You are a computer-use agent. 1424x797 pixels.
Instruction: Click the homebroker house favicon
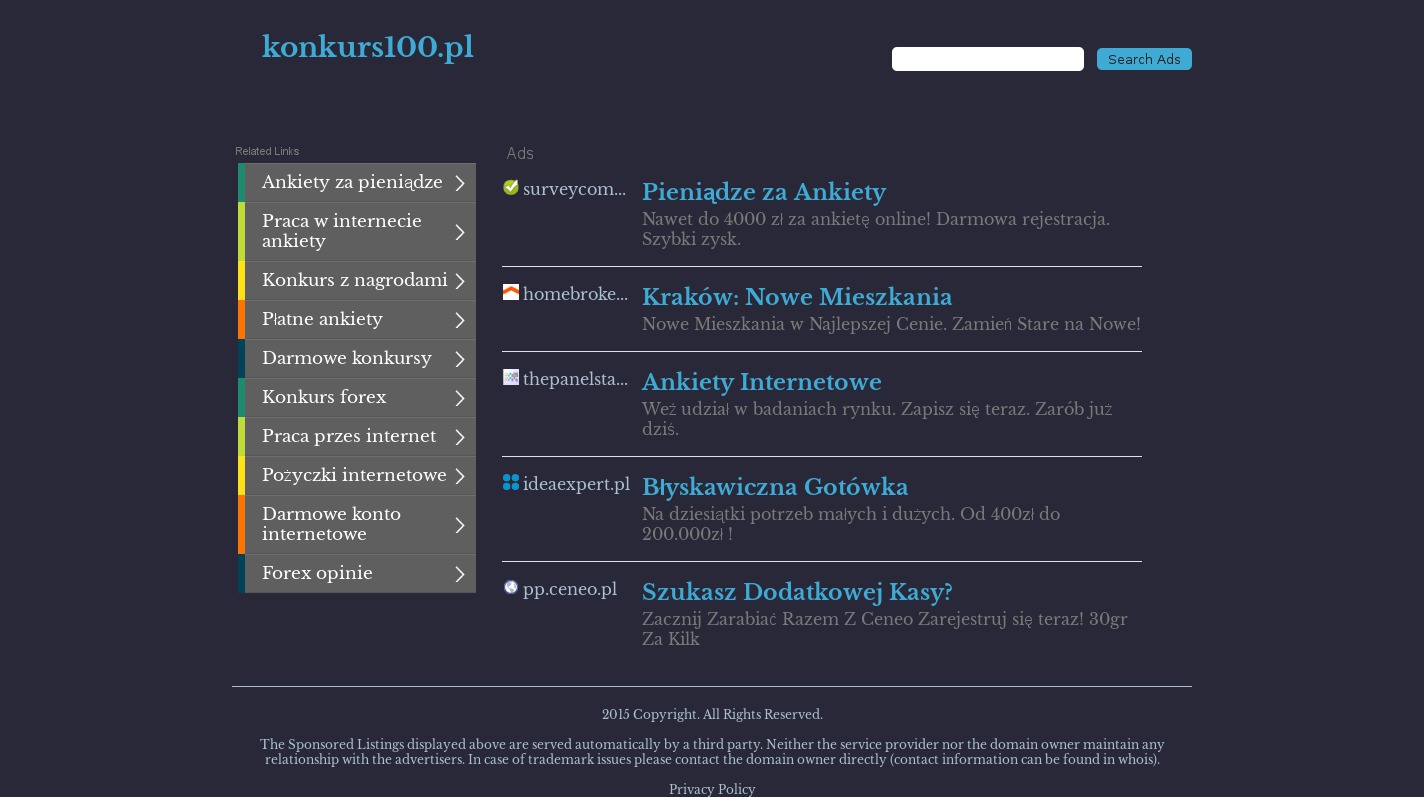tap(511, 292)
